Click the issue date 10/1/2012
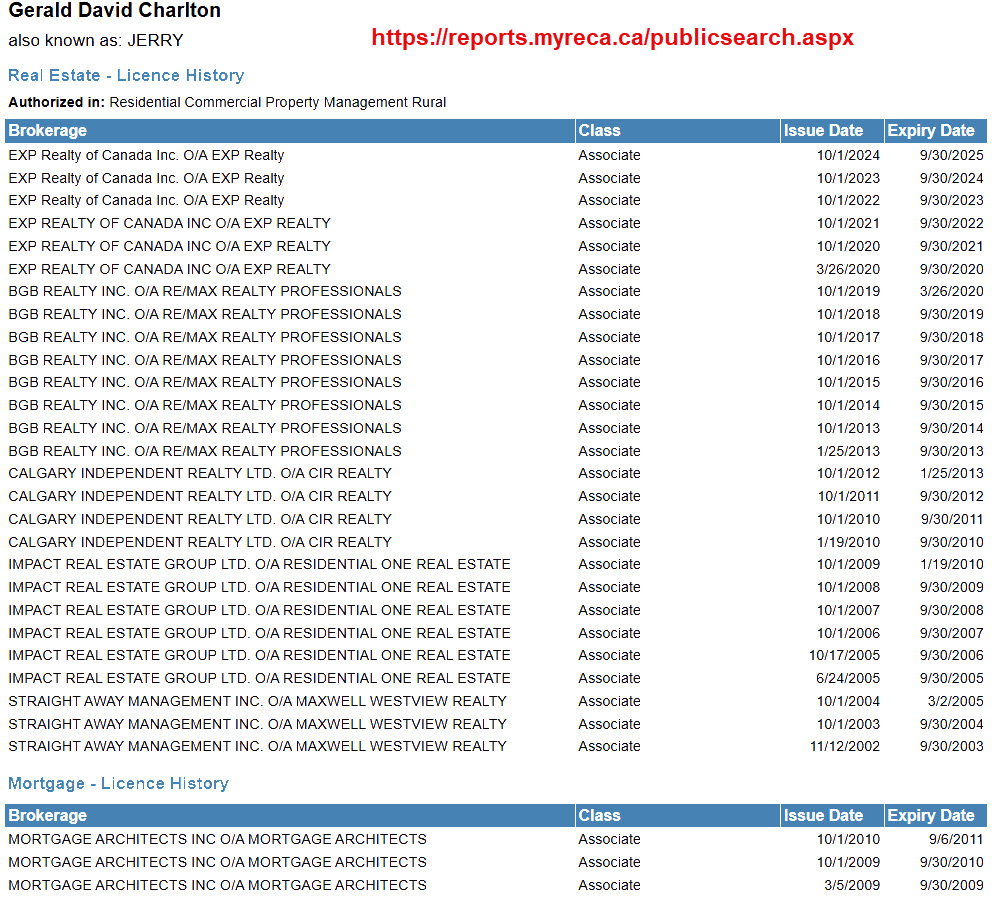This screenshot has height=912, width=1005. click(x=848, y=474)
